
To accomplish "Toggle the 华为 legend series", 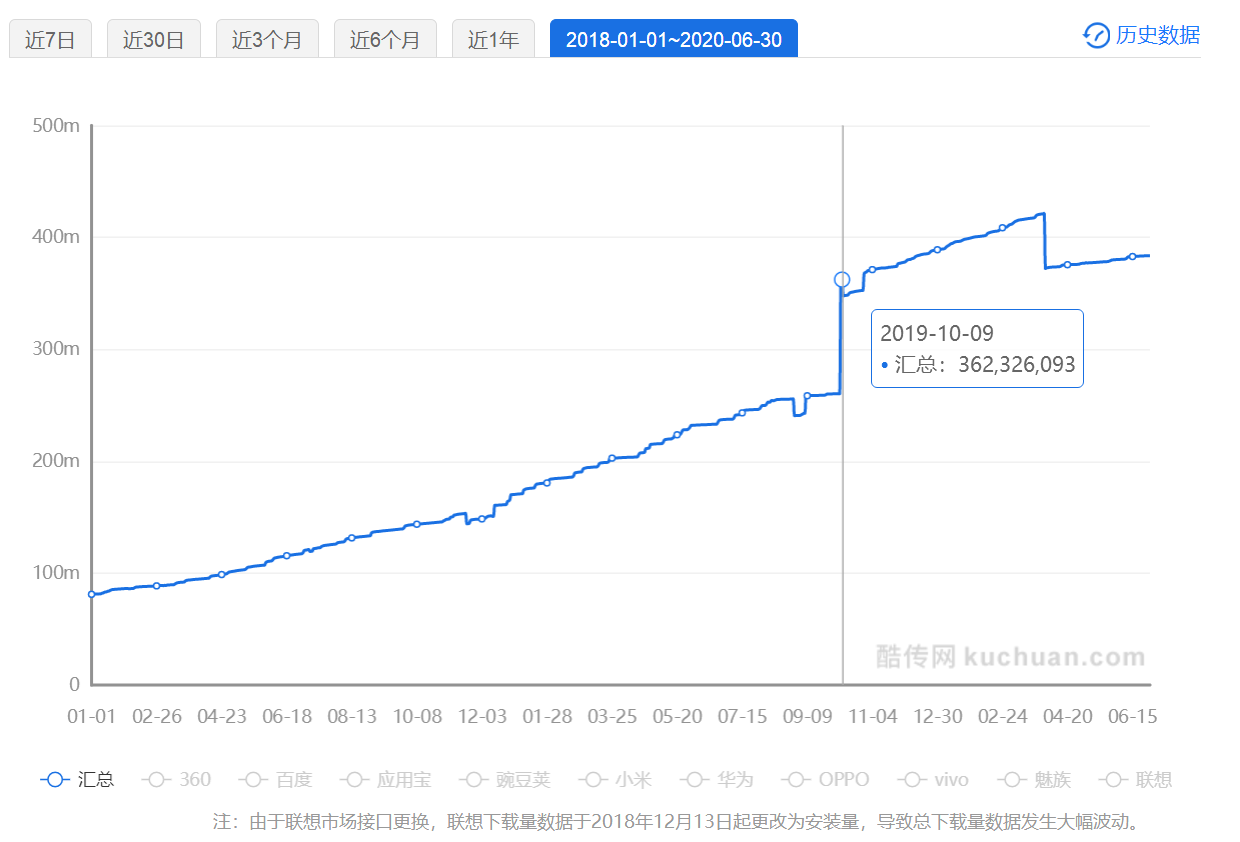I will (x=716, y=779).
